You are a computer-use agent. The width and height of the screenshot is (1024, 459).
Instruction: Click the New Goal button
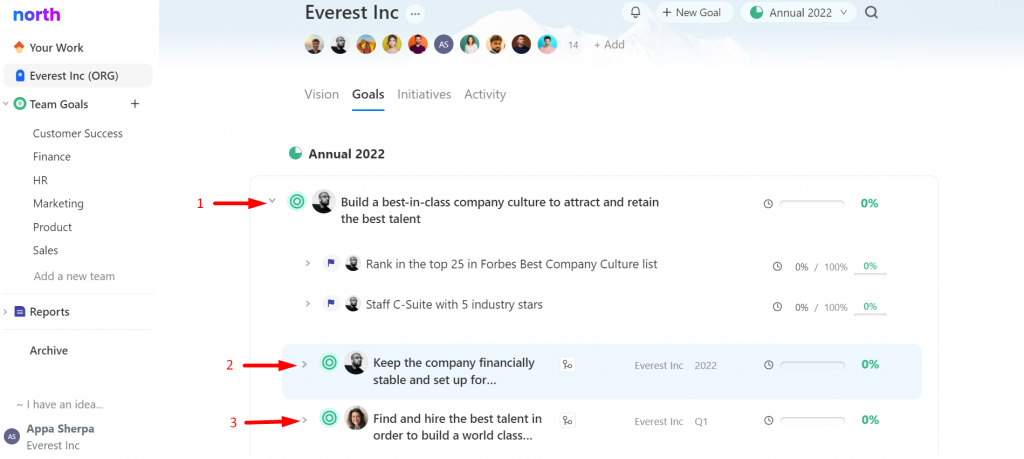pyautogui.click(x=692, y=12)
